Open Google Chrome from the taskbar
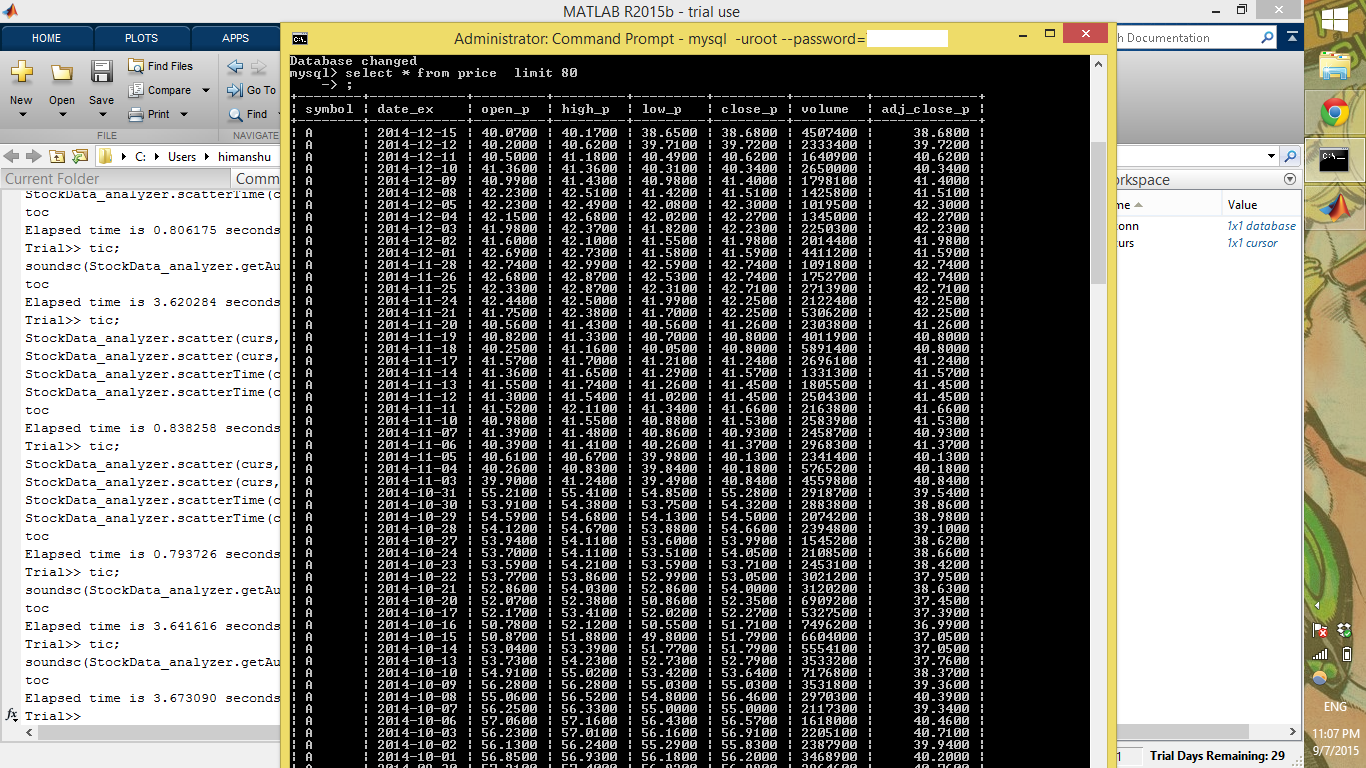The width and height of the screenshot is (1366, 768). [x=1335, y=113]
